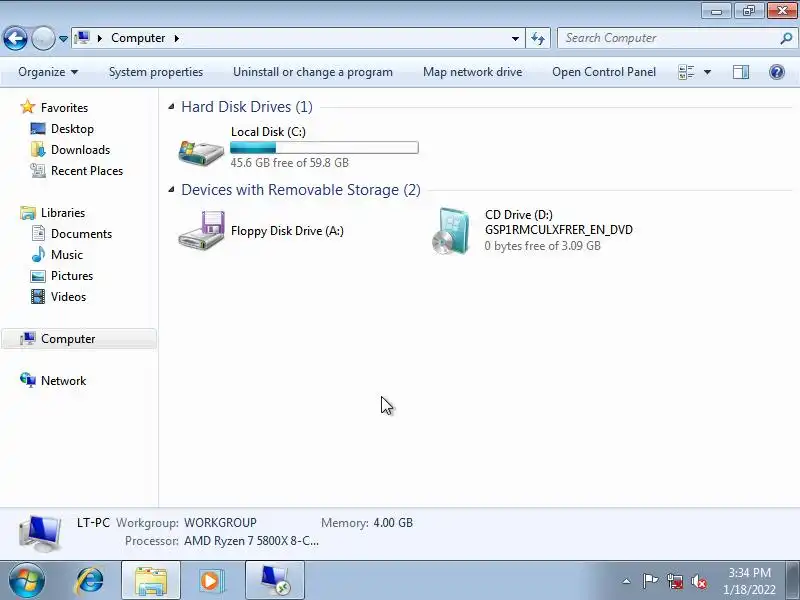This screenshot has height=600, width=800.
Task: Select the Floppy Disk Drive icon
Action: tap(201, 230)
